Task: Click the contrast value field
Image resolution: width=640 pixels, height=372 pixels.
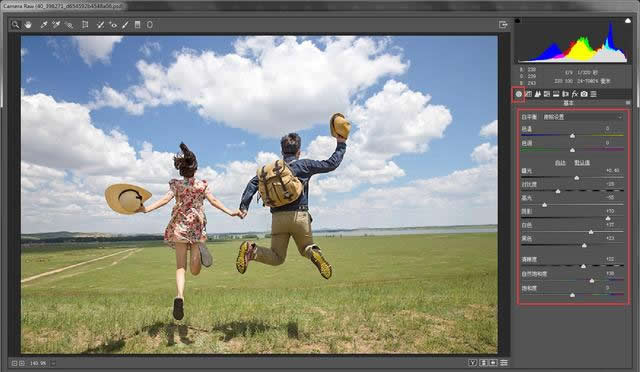Action: [611, 184]
